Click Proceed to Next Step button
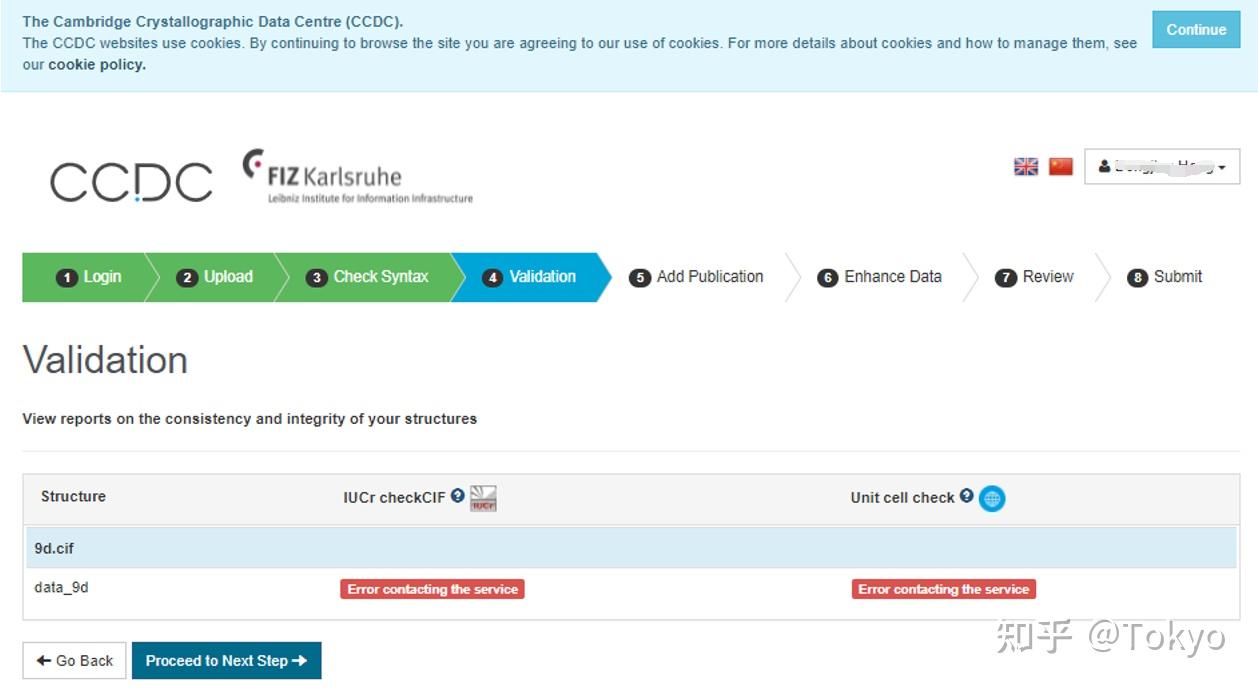 pos(226,661)
